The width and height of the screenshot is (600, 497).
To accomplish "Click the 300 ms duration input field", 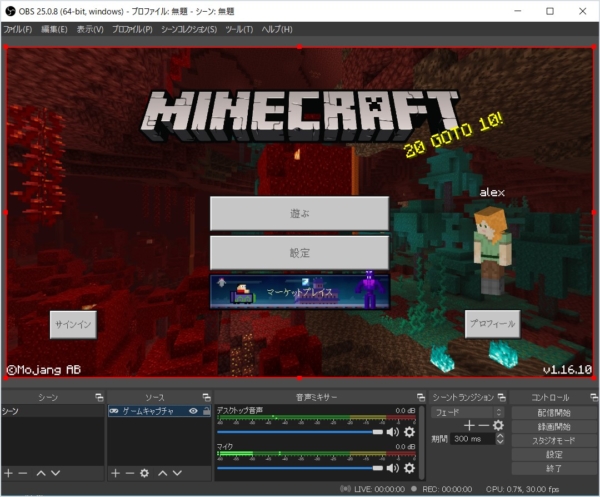I will (473, 439).
